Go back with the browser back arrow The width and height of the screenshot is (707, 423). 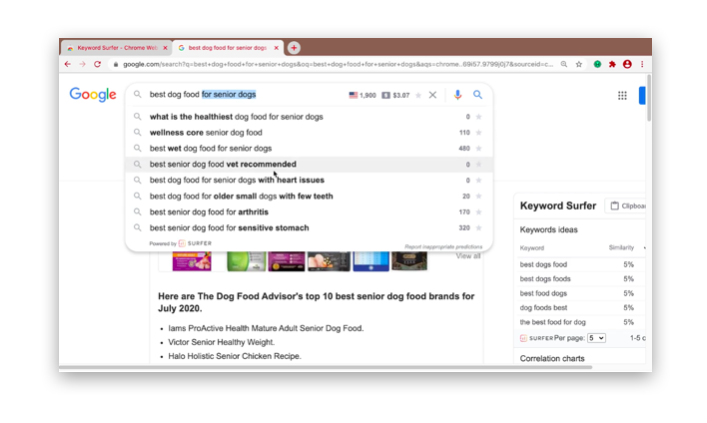(x=68, y=64)
